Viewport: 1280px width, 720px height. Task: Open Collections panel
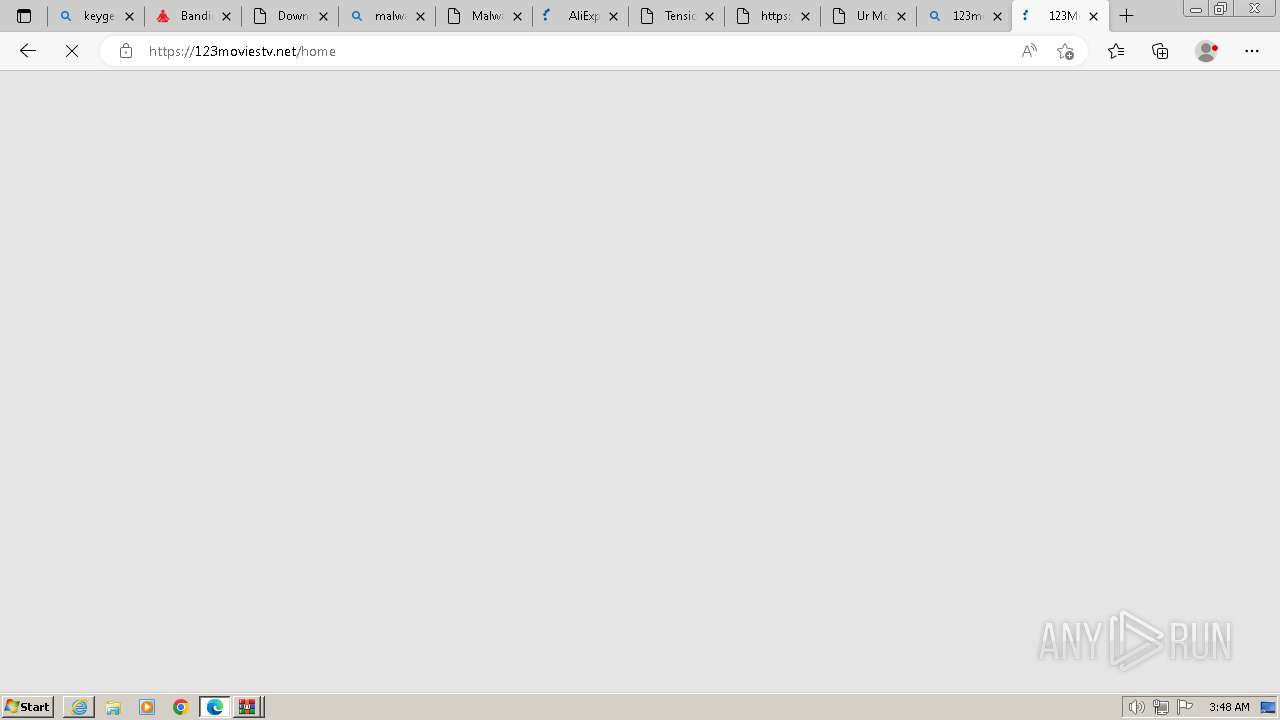[x=1160, y=51]
